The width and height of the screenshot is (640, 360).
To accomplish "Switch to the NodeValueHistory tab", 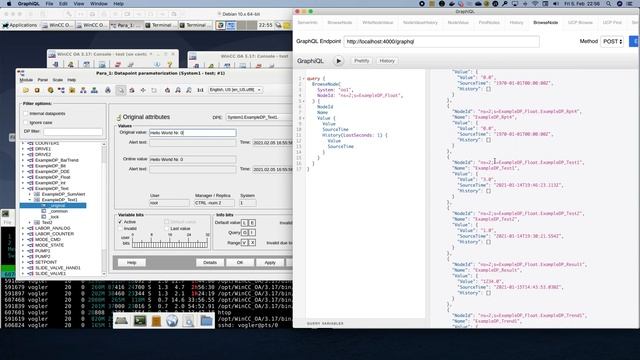I will (420, 22).
